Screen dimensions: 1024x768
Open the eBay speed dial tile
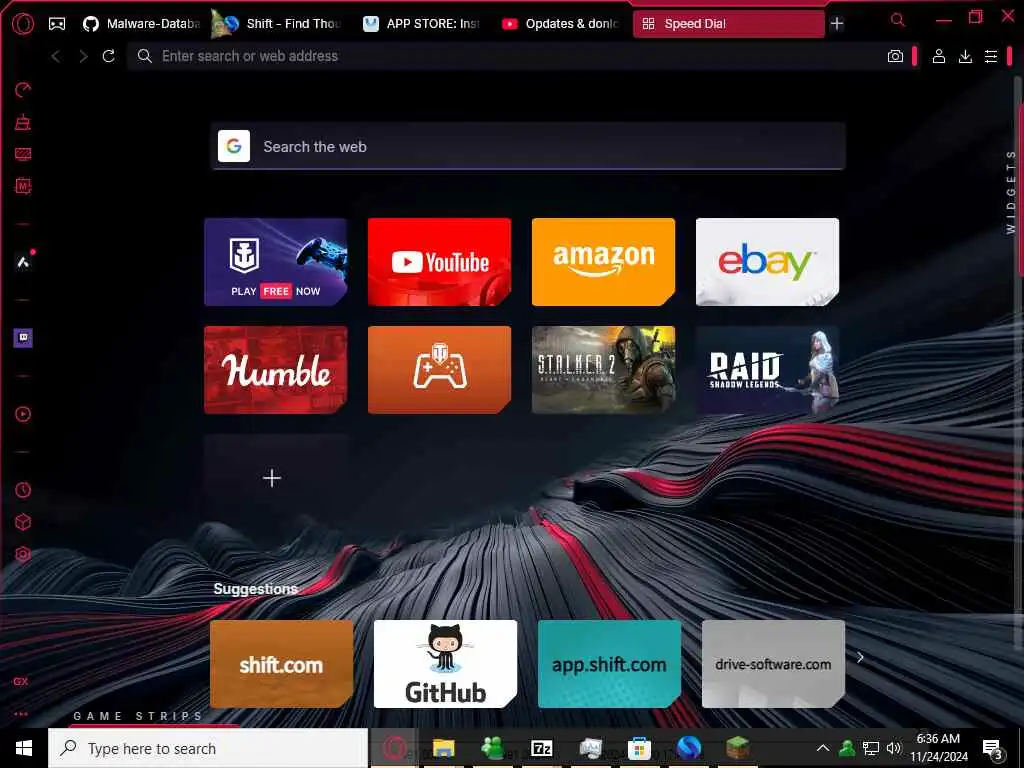click(x=767, y=262)
